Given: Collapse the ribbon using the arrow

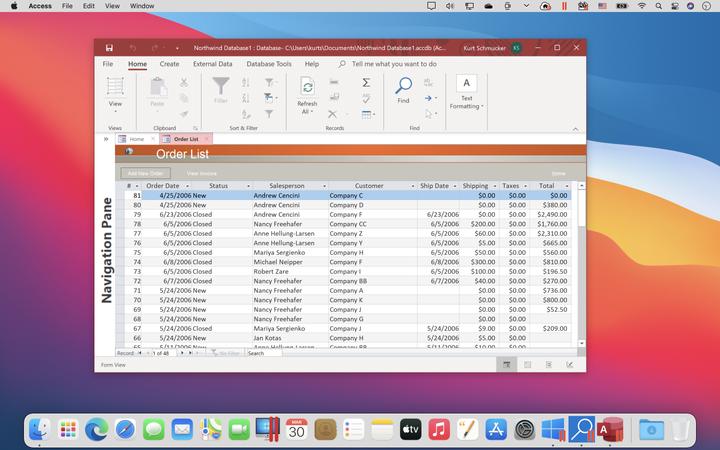Looking at the screenshot, I should (x=575, y=129).
